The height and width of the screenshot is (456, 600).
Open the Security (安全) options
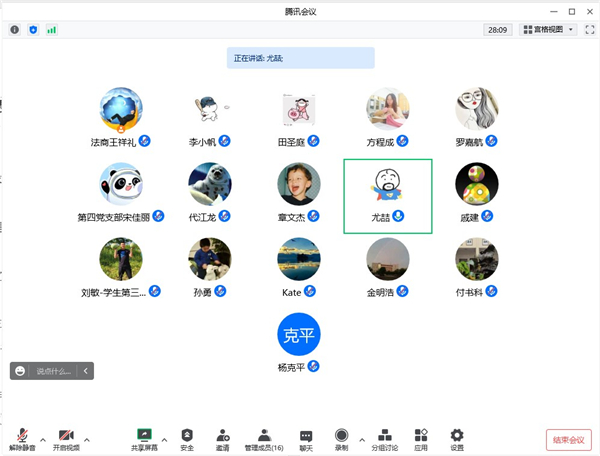point(187,439)
